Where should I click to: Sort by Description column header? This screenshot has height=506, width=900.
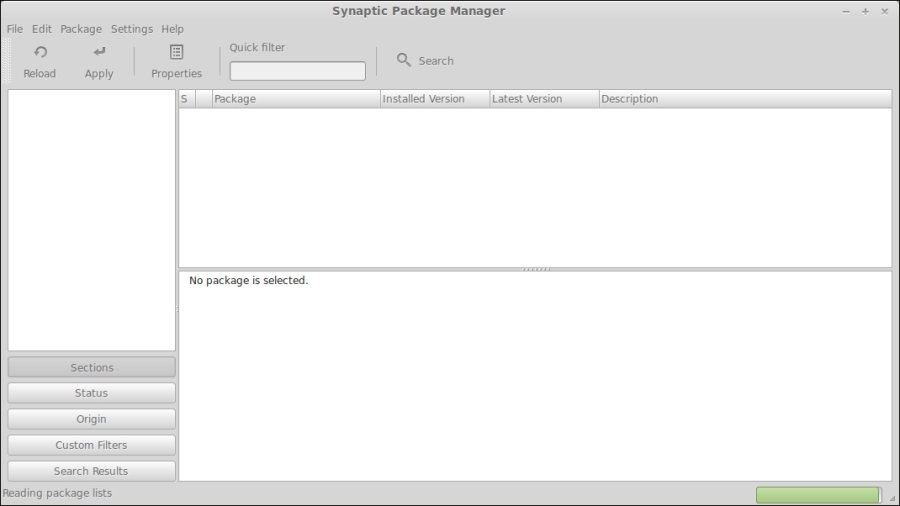[x=745, y=99]
